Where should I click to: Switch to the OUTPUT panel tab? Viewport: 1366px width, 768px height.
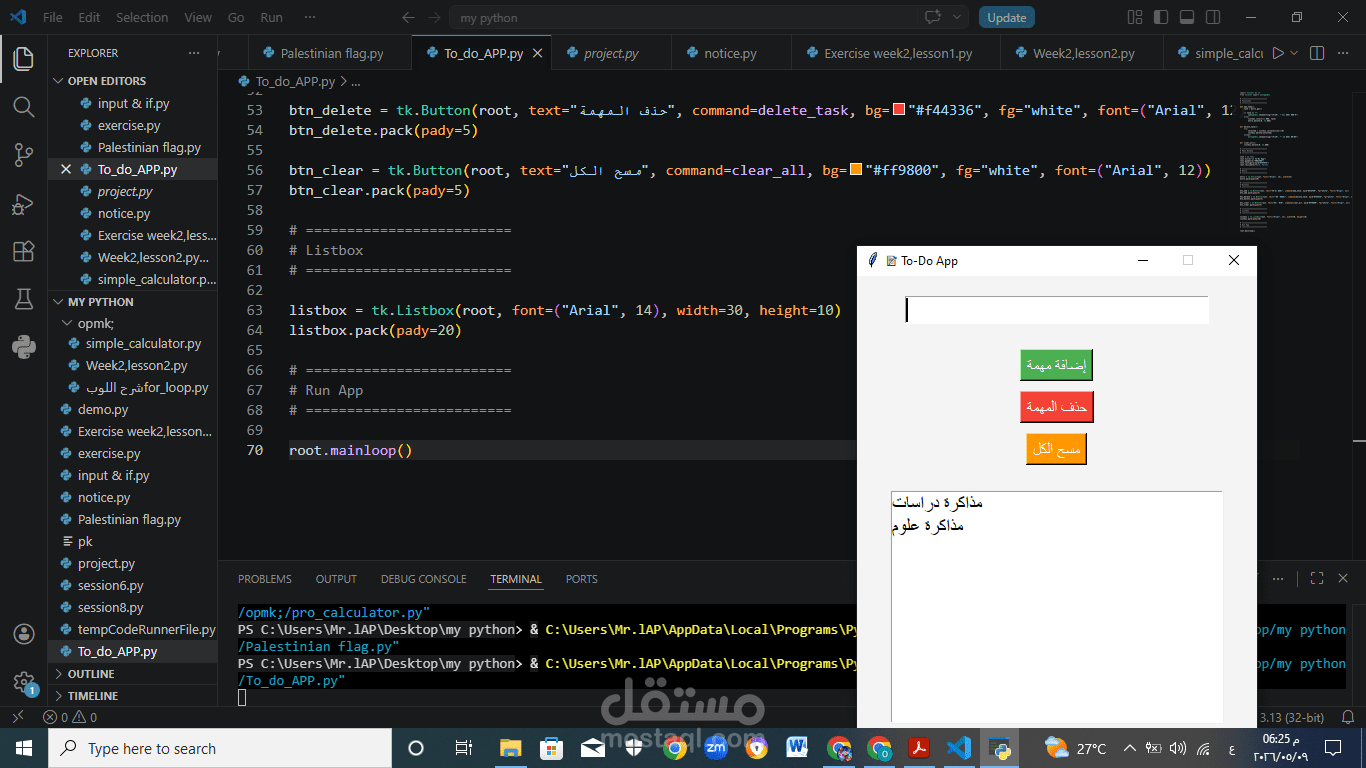(336, 579)
